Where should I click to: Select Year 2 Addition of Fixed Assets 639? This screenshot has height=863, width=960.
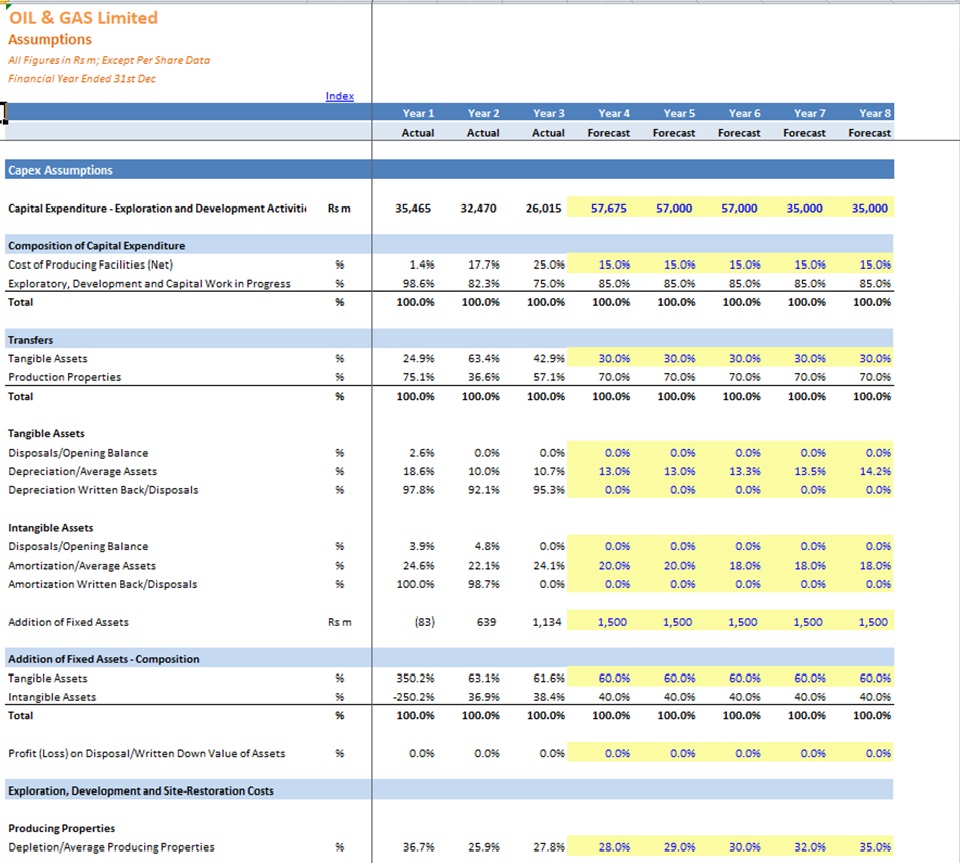[x=486, y=622]
